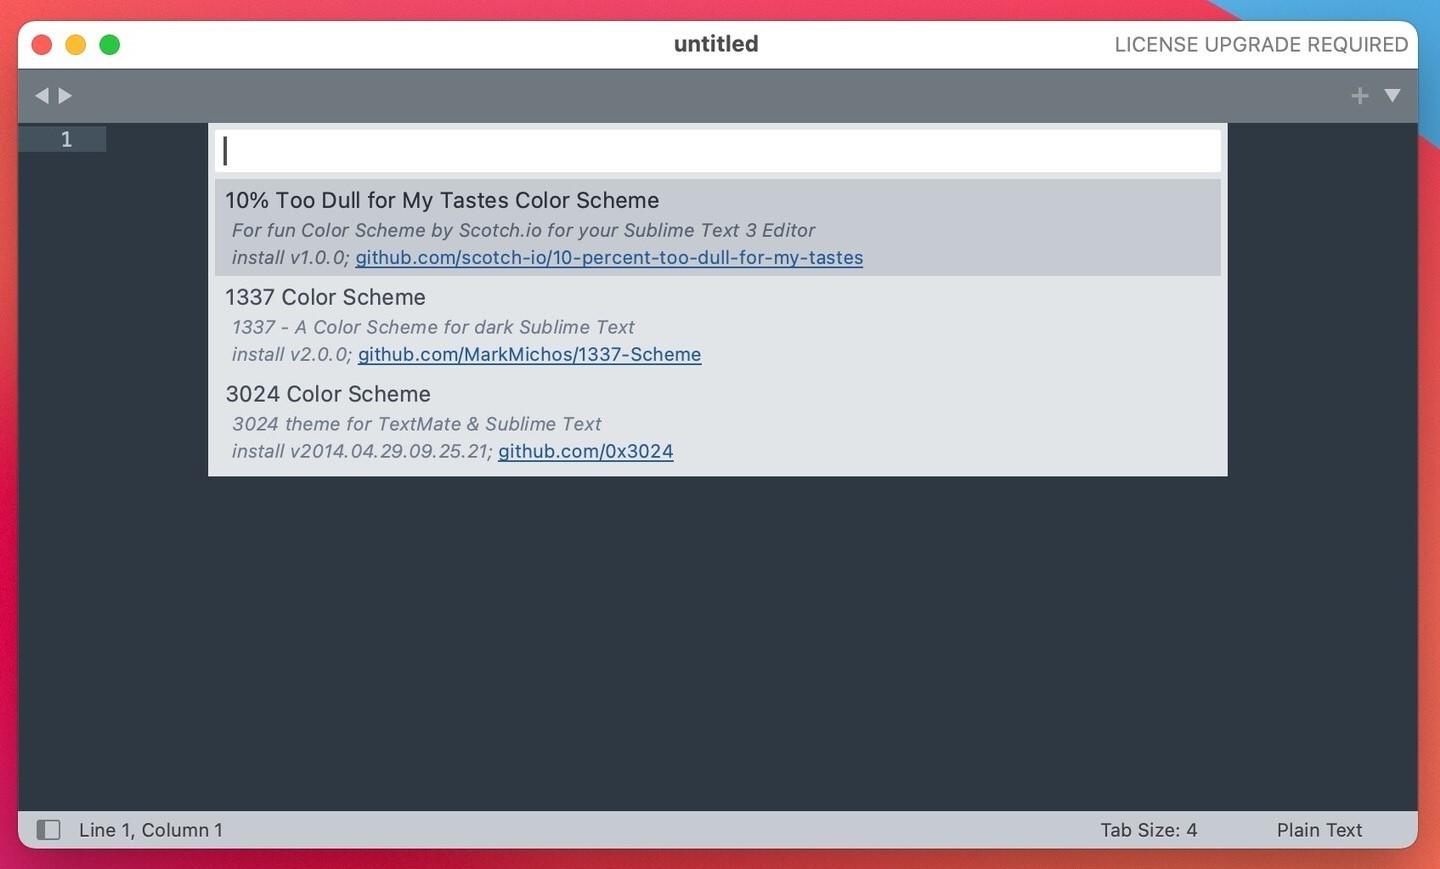
Task: Click the tab scroll right arrow
Action: click(x=66, y=96)
